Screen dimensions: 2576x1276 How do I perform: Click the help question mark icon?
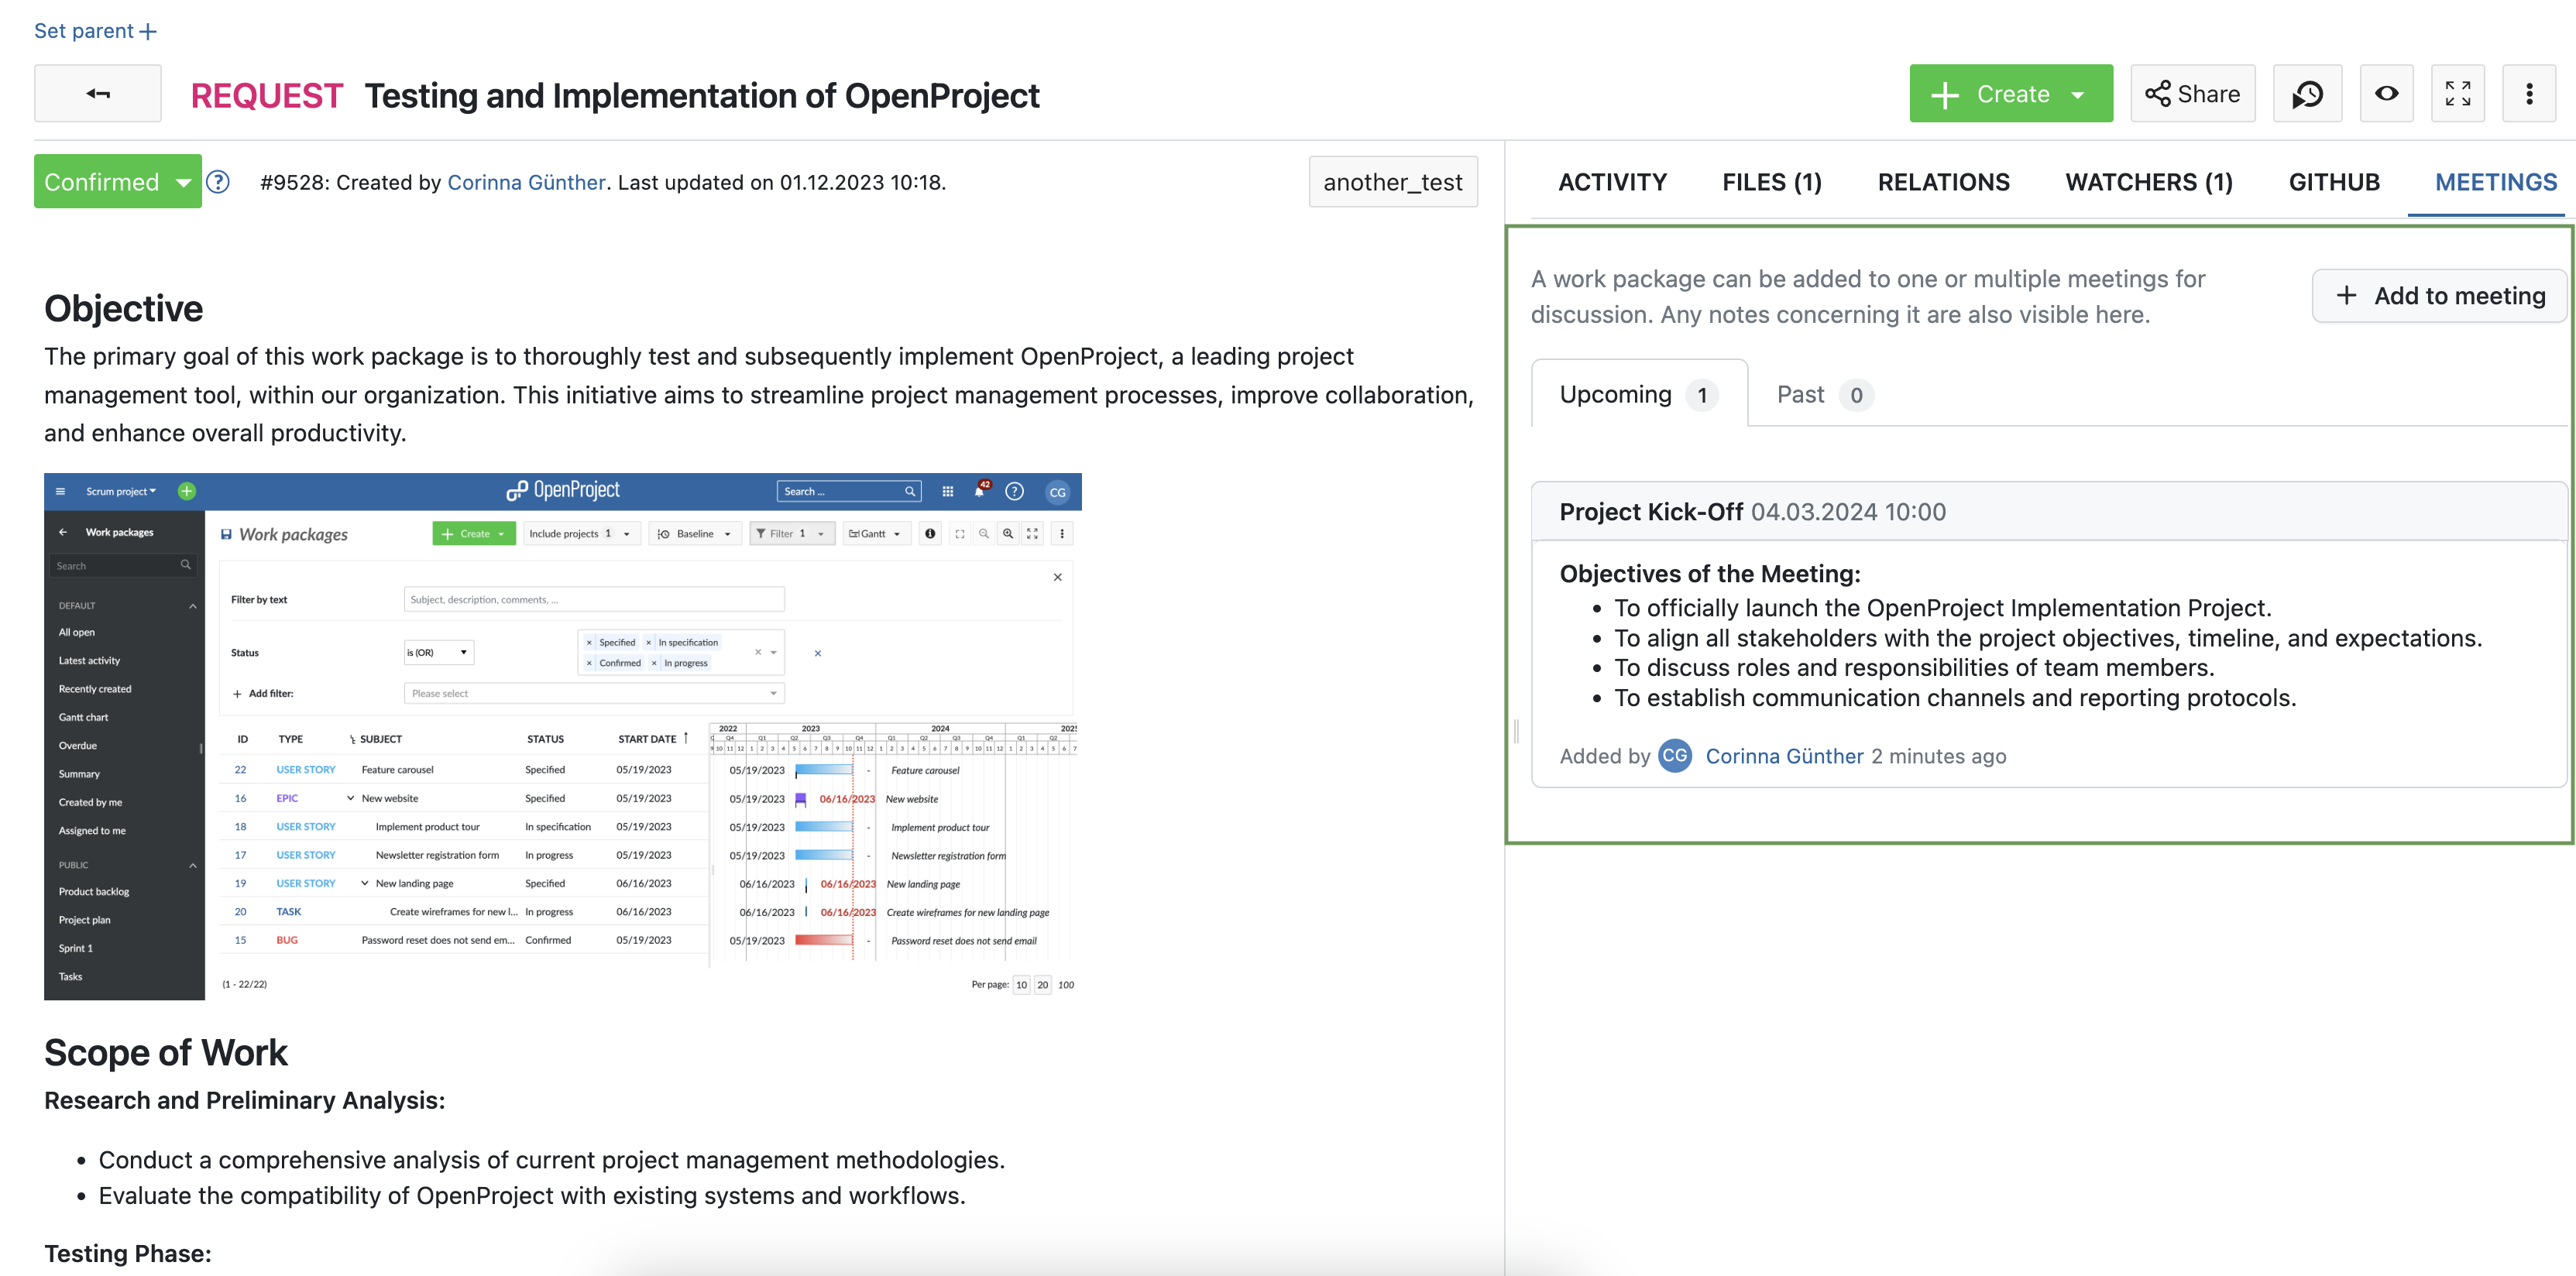coord(217,182)
